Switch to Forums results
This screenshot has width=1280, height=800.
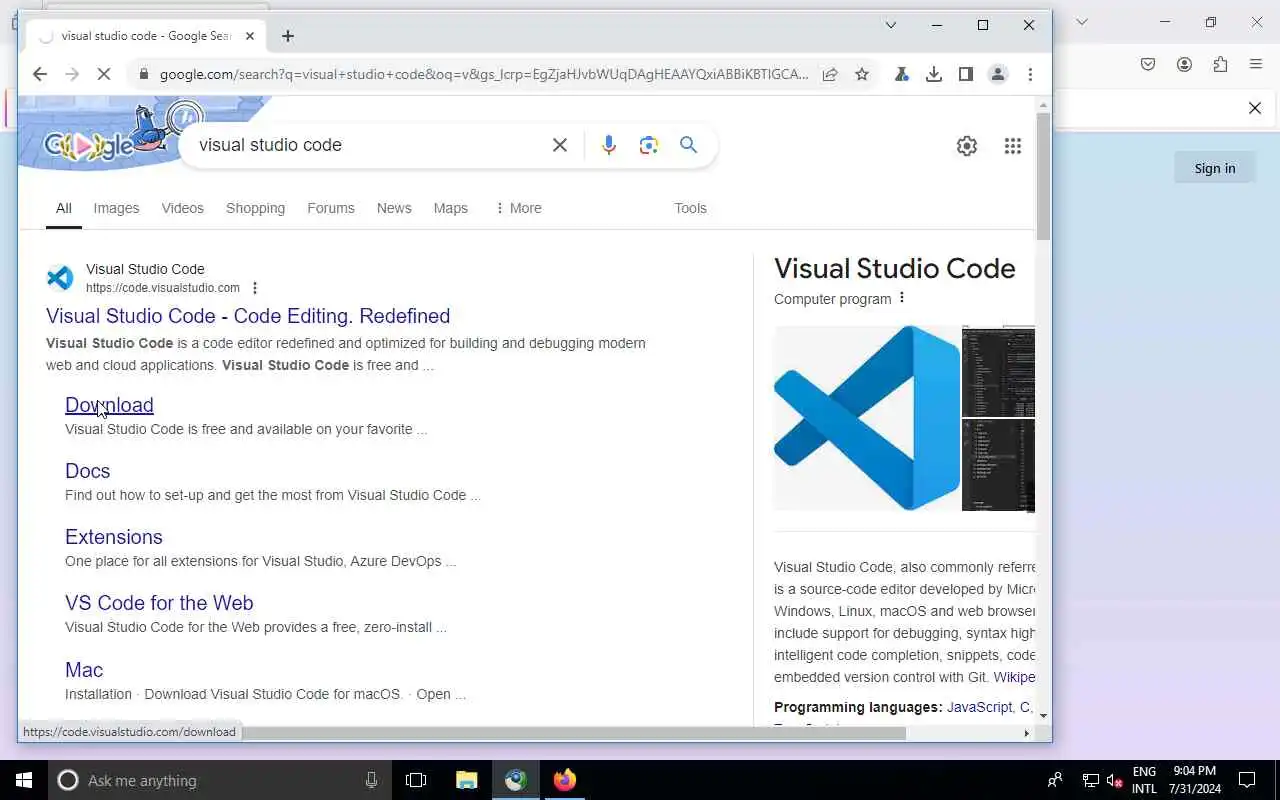(331, 208)
